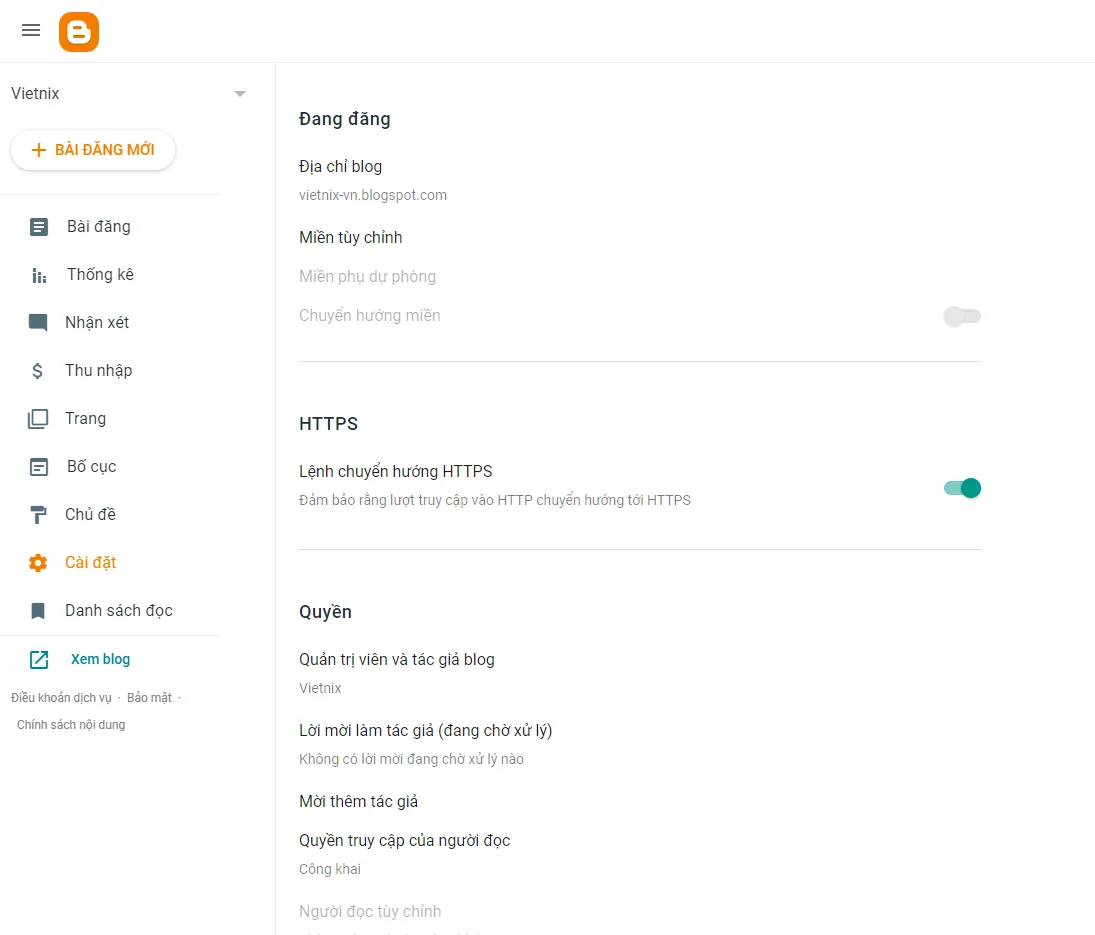Open the hamburger main menu

pos(31,30)
